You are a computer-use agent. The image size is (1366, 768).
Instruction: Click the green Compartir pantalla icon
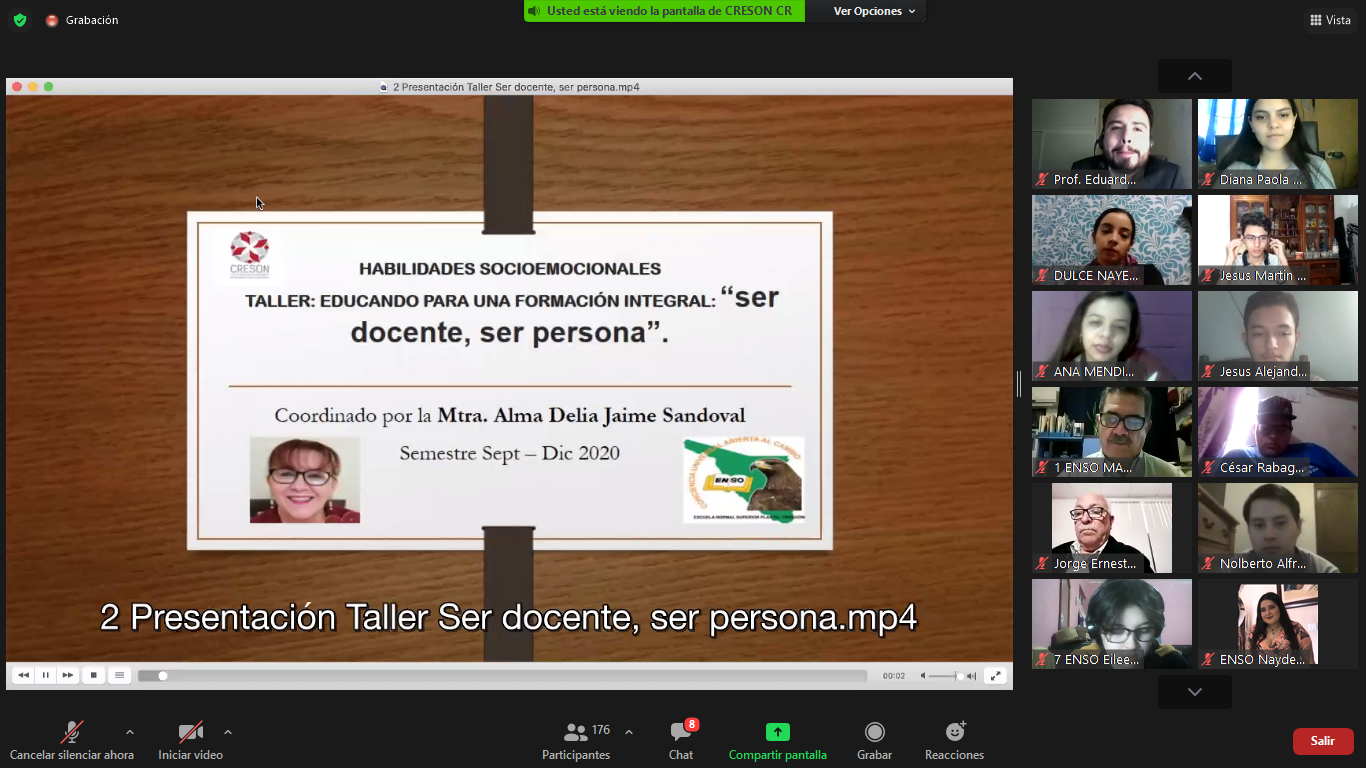pos(777,733)
